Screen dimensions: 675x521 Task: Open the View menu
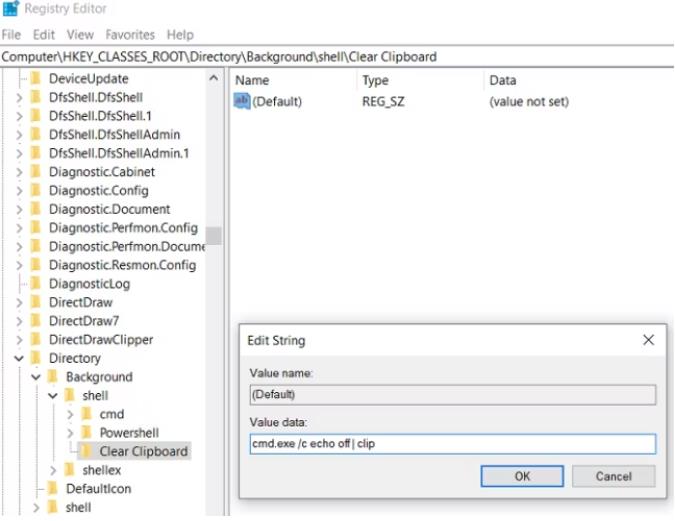point(80,34)
